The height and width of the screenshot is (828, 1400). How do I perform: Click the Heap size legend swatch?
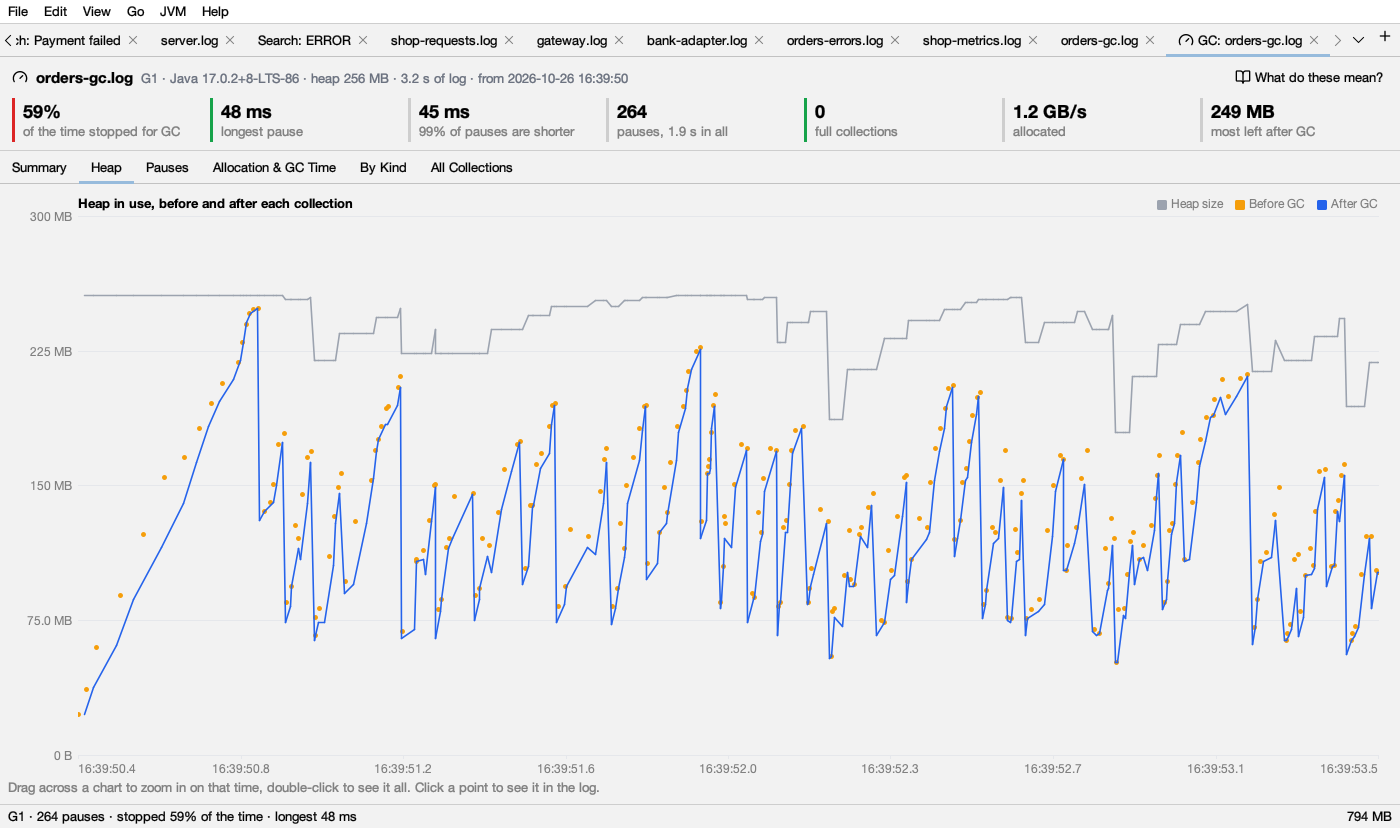tap(1162, 204)
